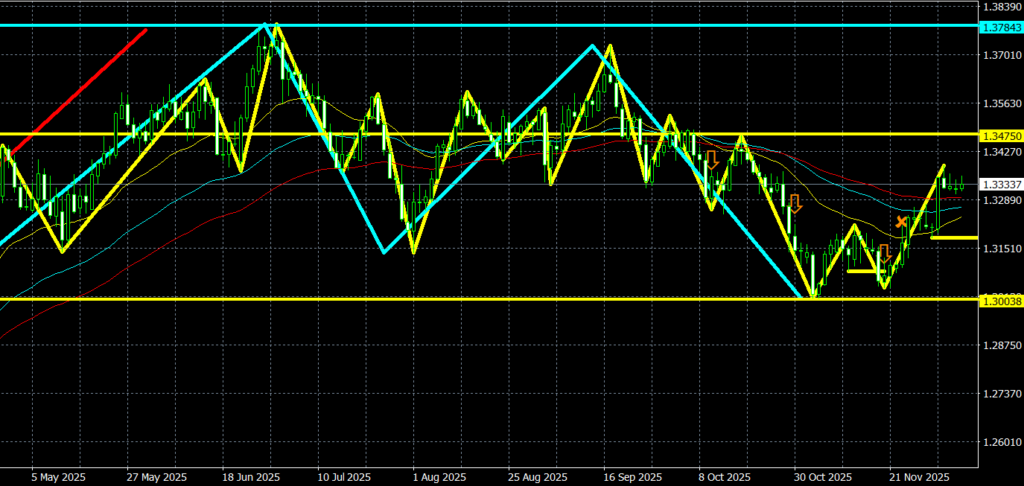Screen dimensions: 1024x486
Task: Click the 18 Jun 2025 date label
Action: [251, 478]
